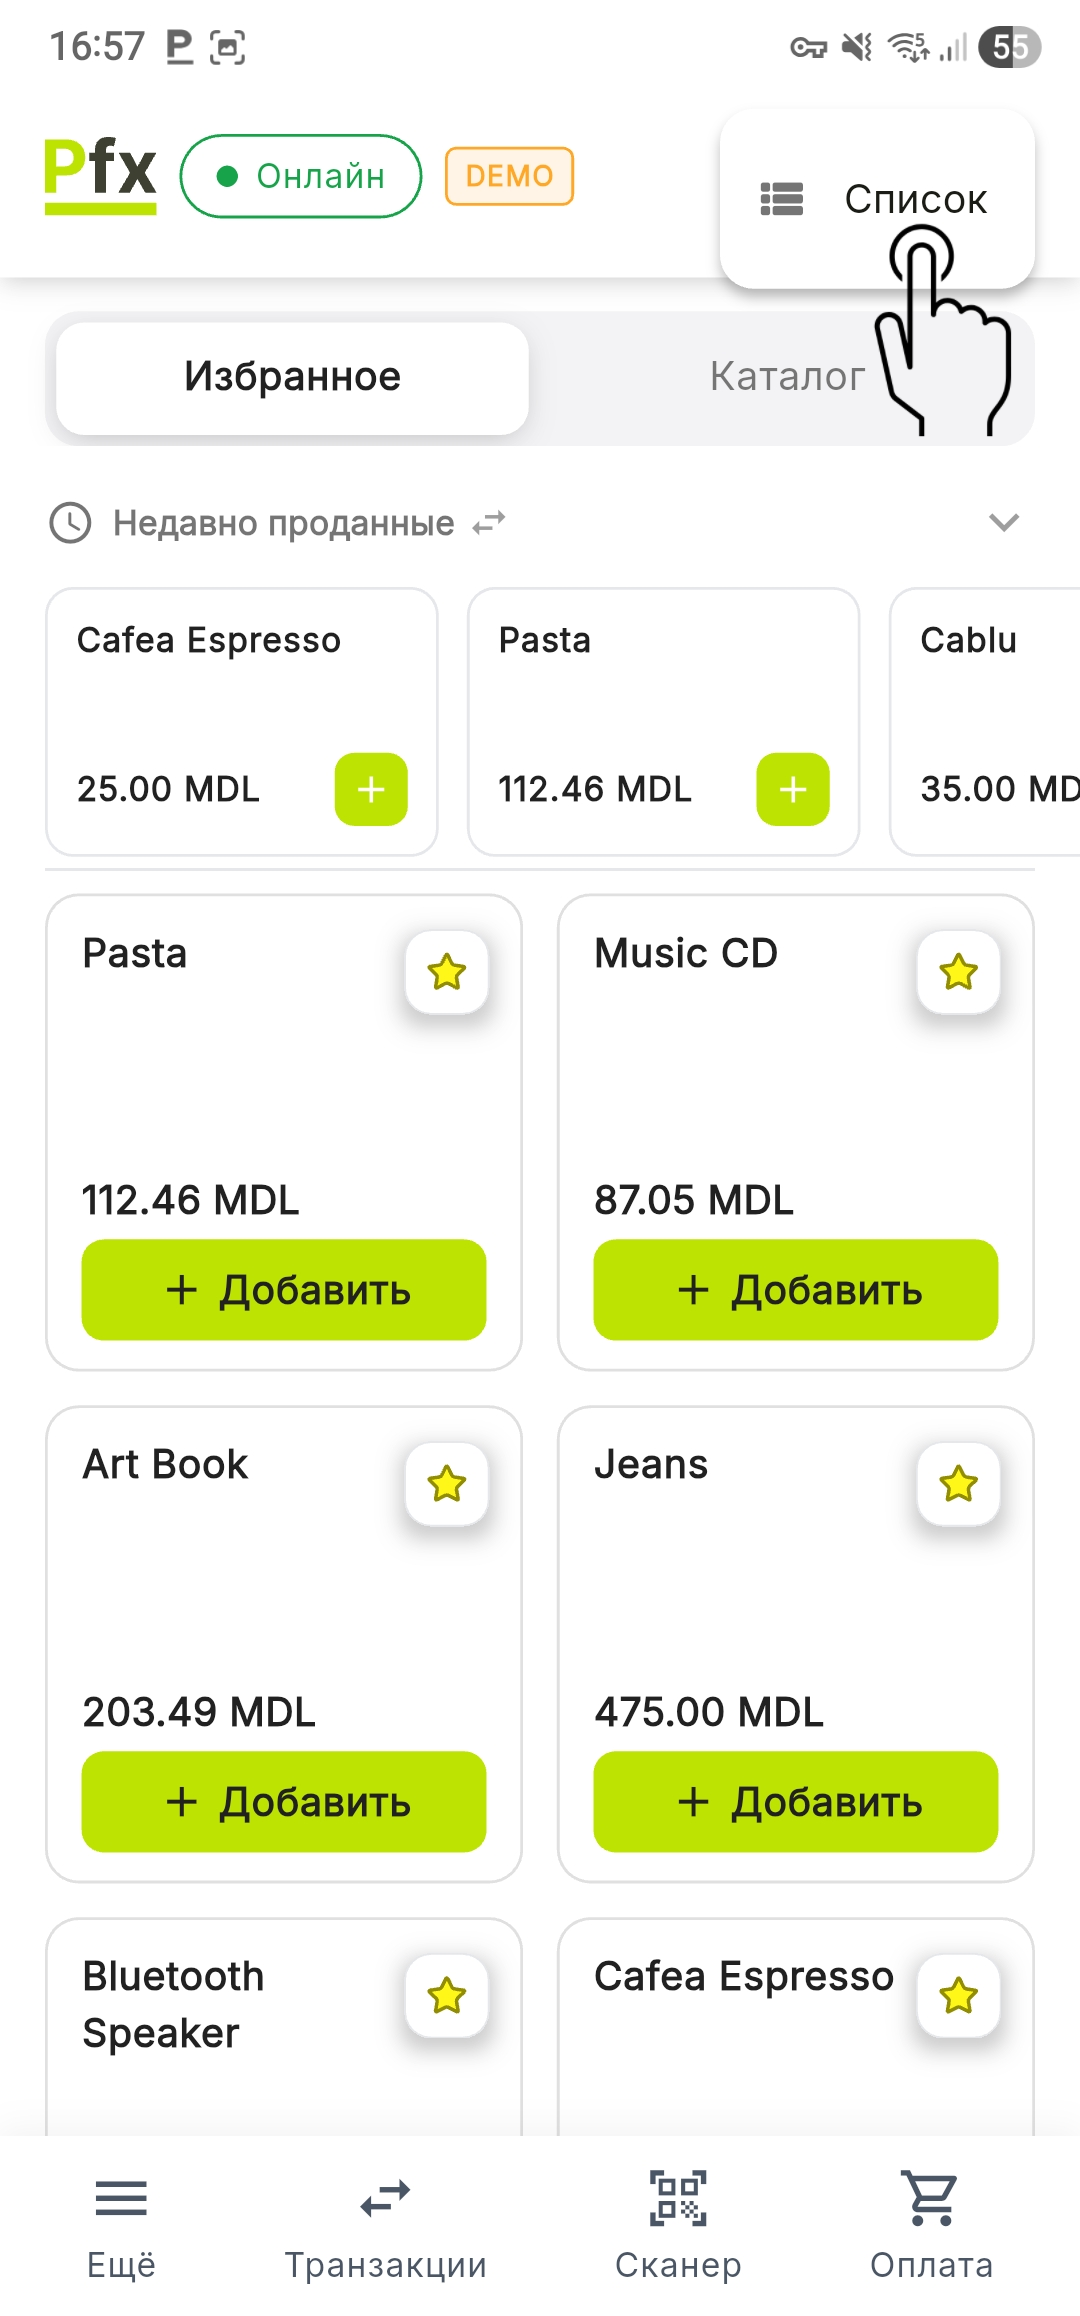1080x2316 pixels.
Task: Tap the clock icon beside recently sold
Action: [71, 523]
